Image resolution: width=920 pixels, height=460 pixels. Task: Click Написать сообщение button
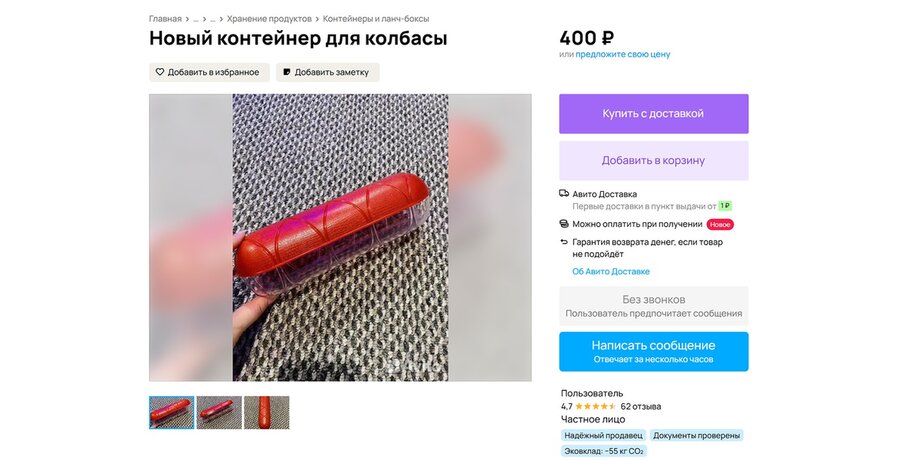coord(654,351)
